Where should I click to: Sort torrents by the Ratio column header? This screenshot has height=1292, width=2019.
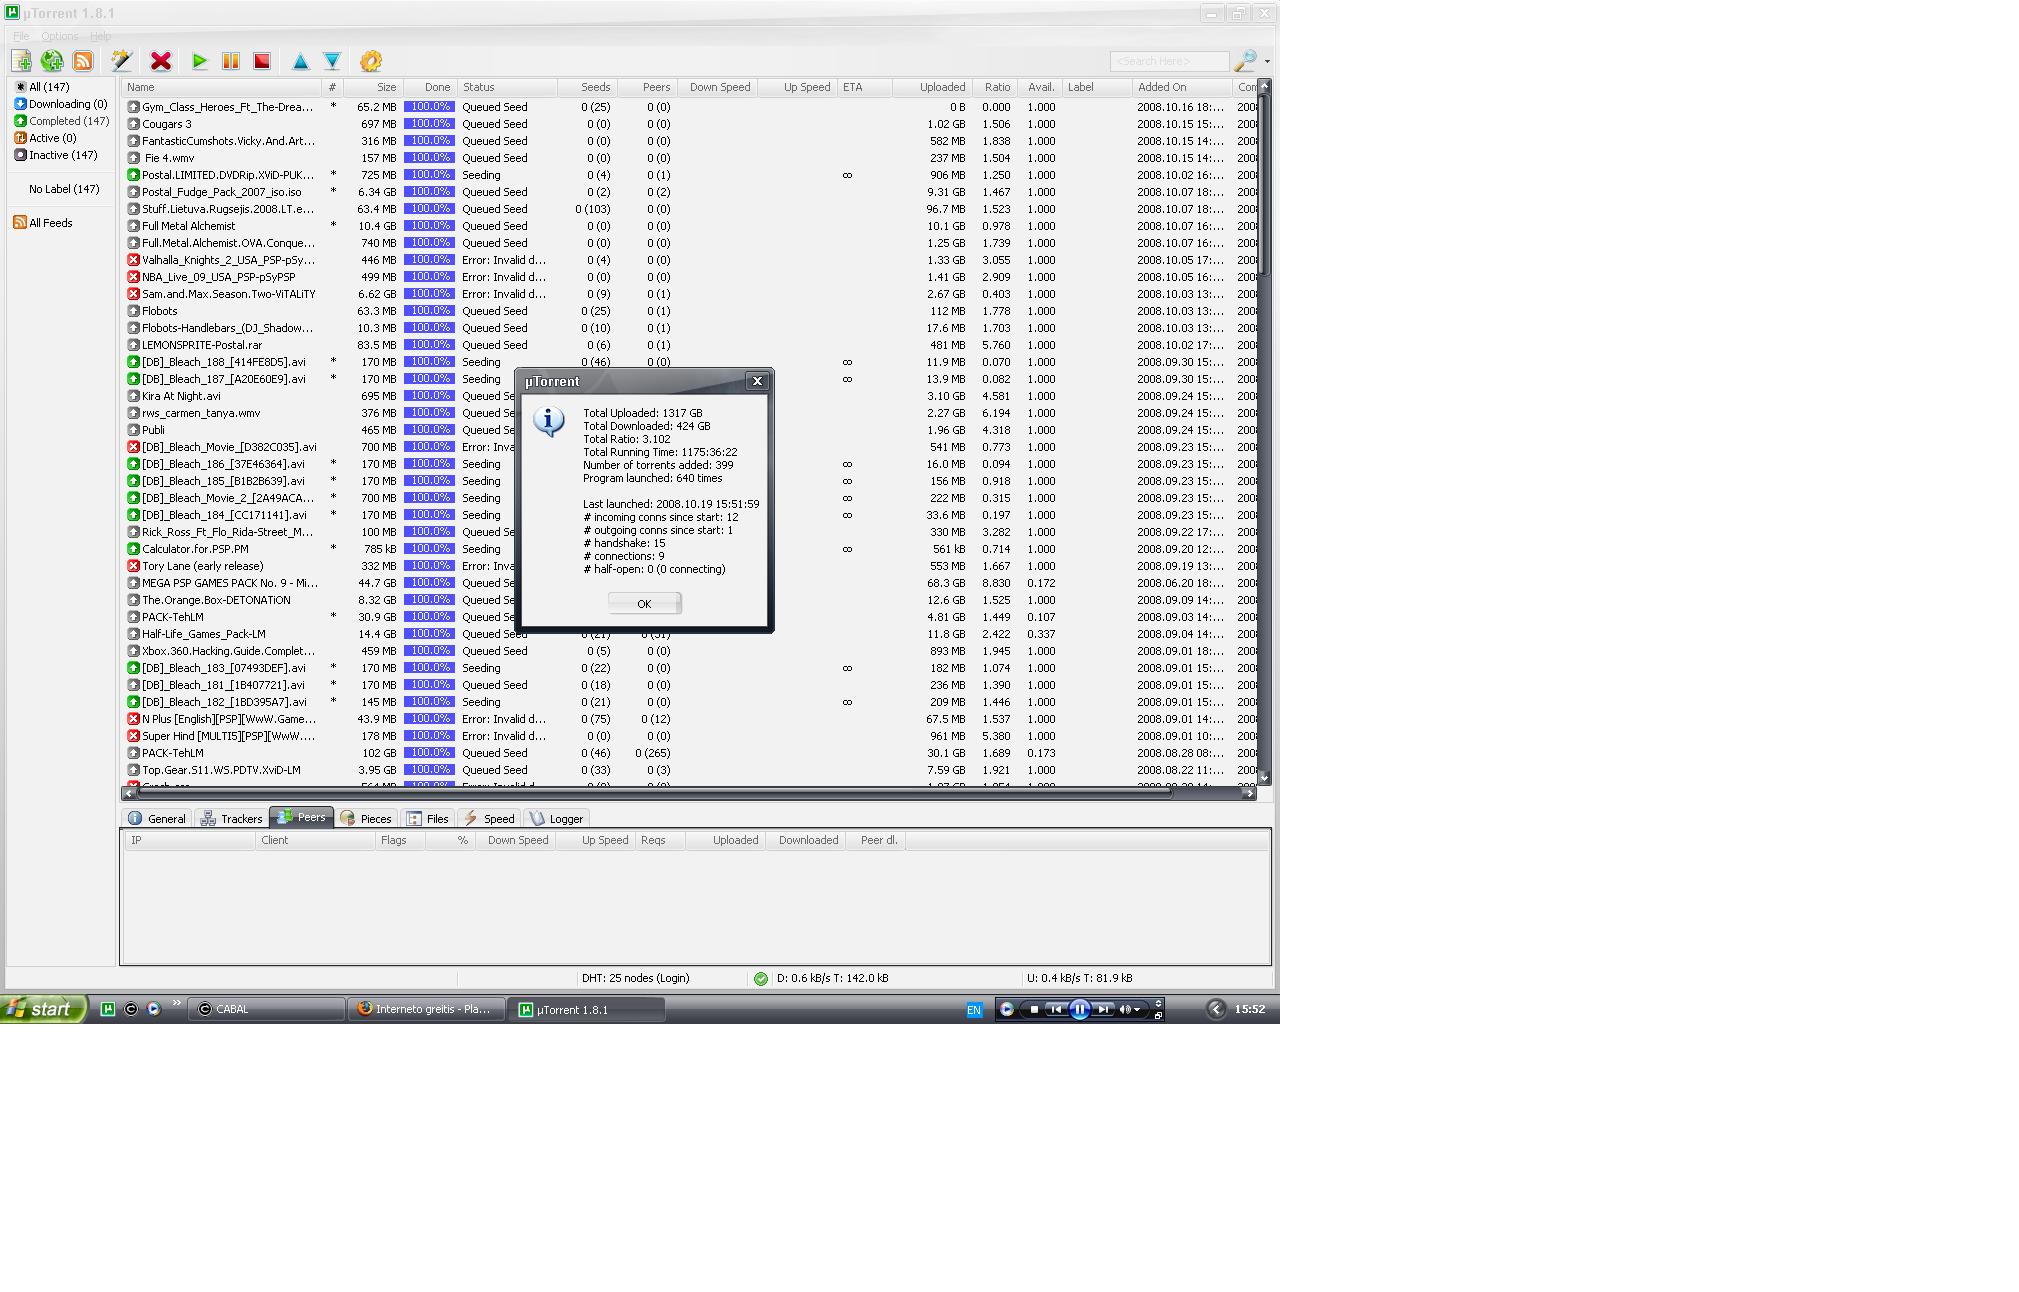(x=994, y=87)
